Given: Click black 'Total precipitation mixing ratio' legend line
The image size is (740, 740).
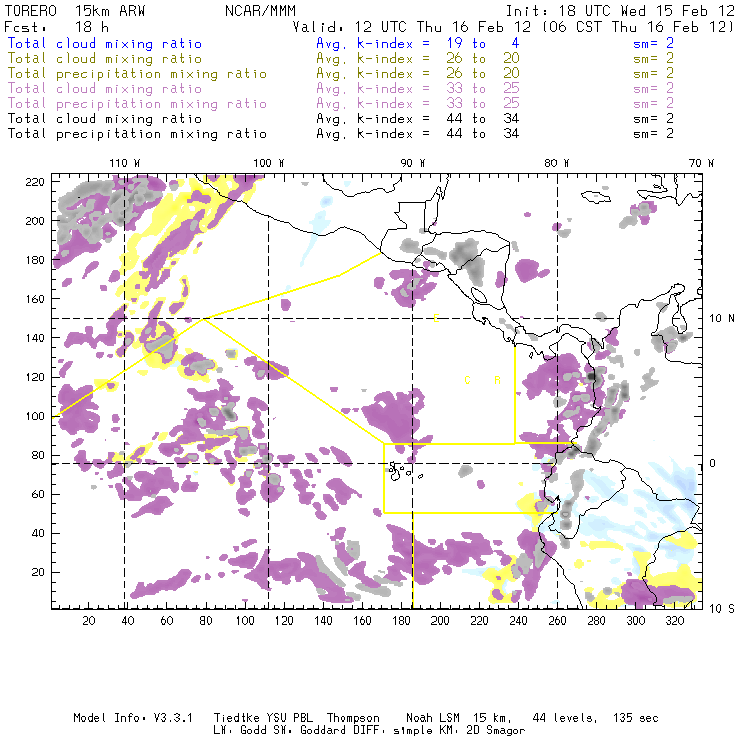Looking at the screenshot, I should [x=137, y=134].
